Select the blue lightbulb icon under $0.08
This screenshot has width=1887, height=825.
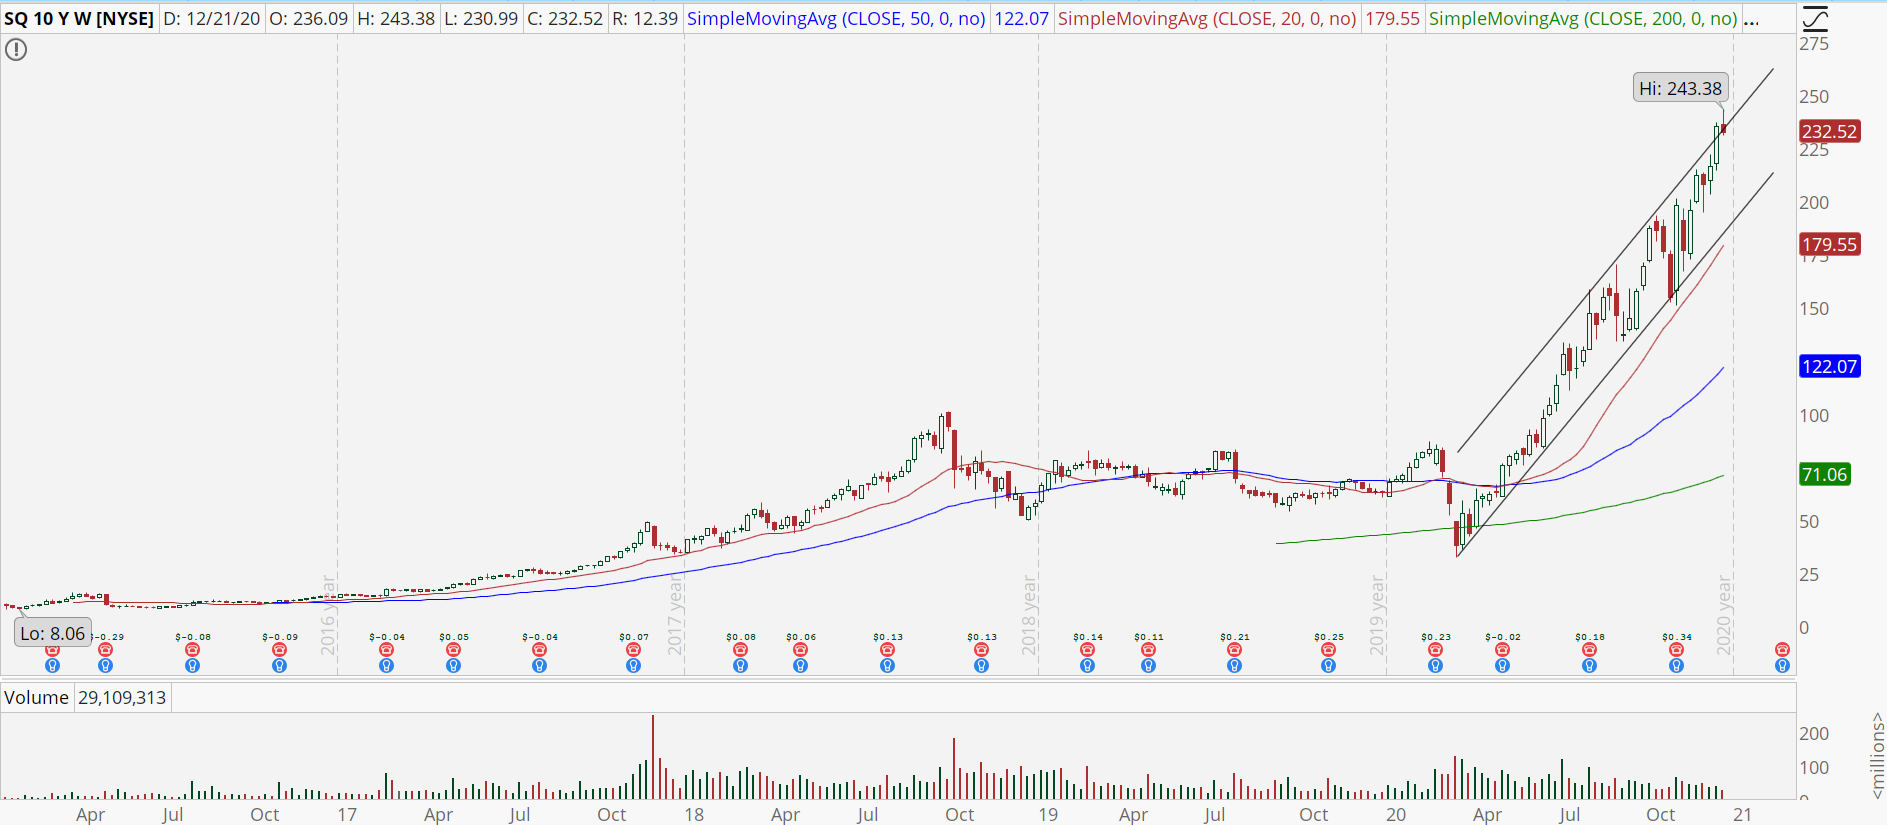(740, 666)
